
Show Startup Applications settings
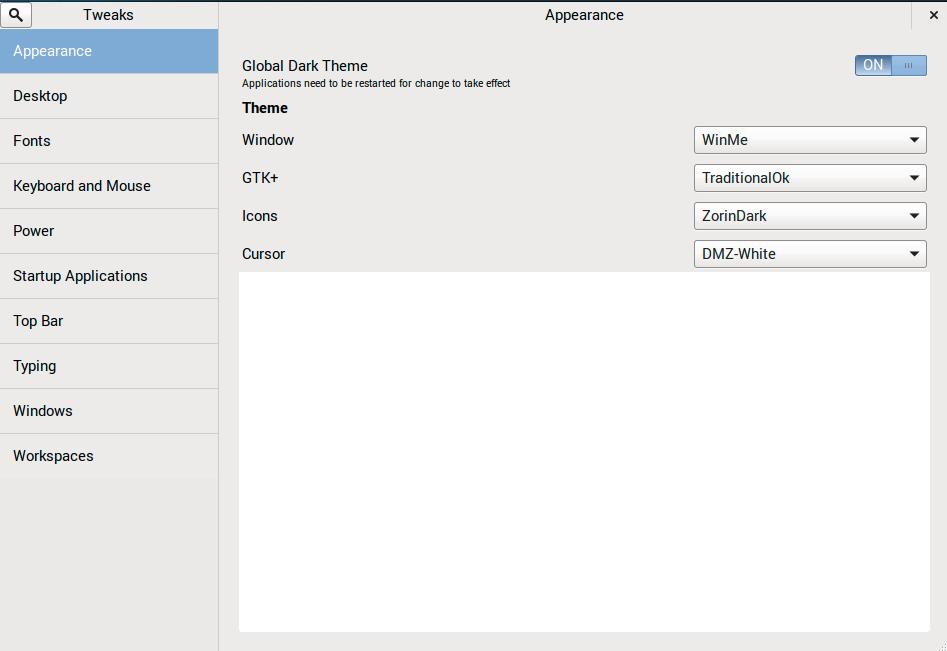[109, 276]
